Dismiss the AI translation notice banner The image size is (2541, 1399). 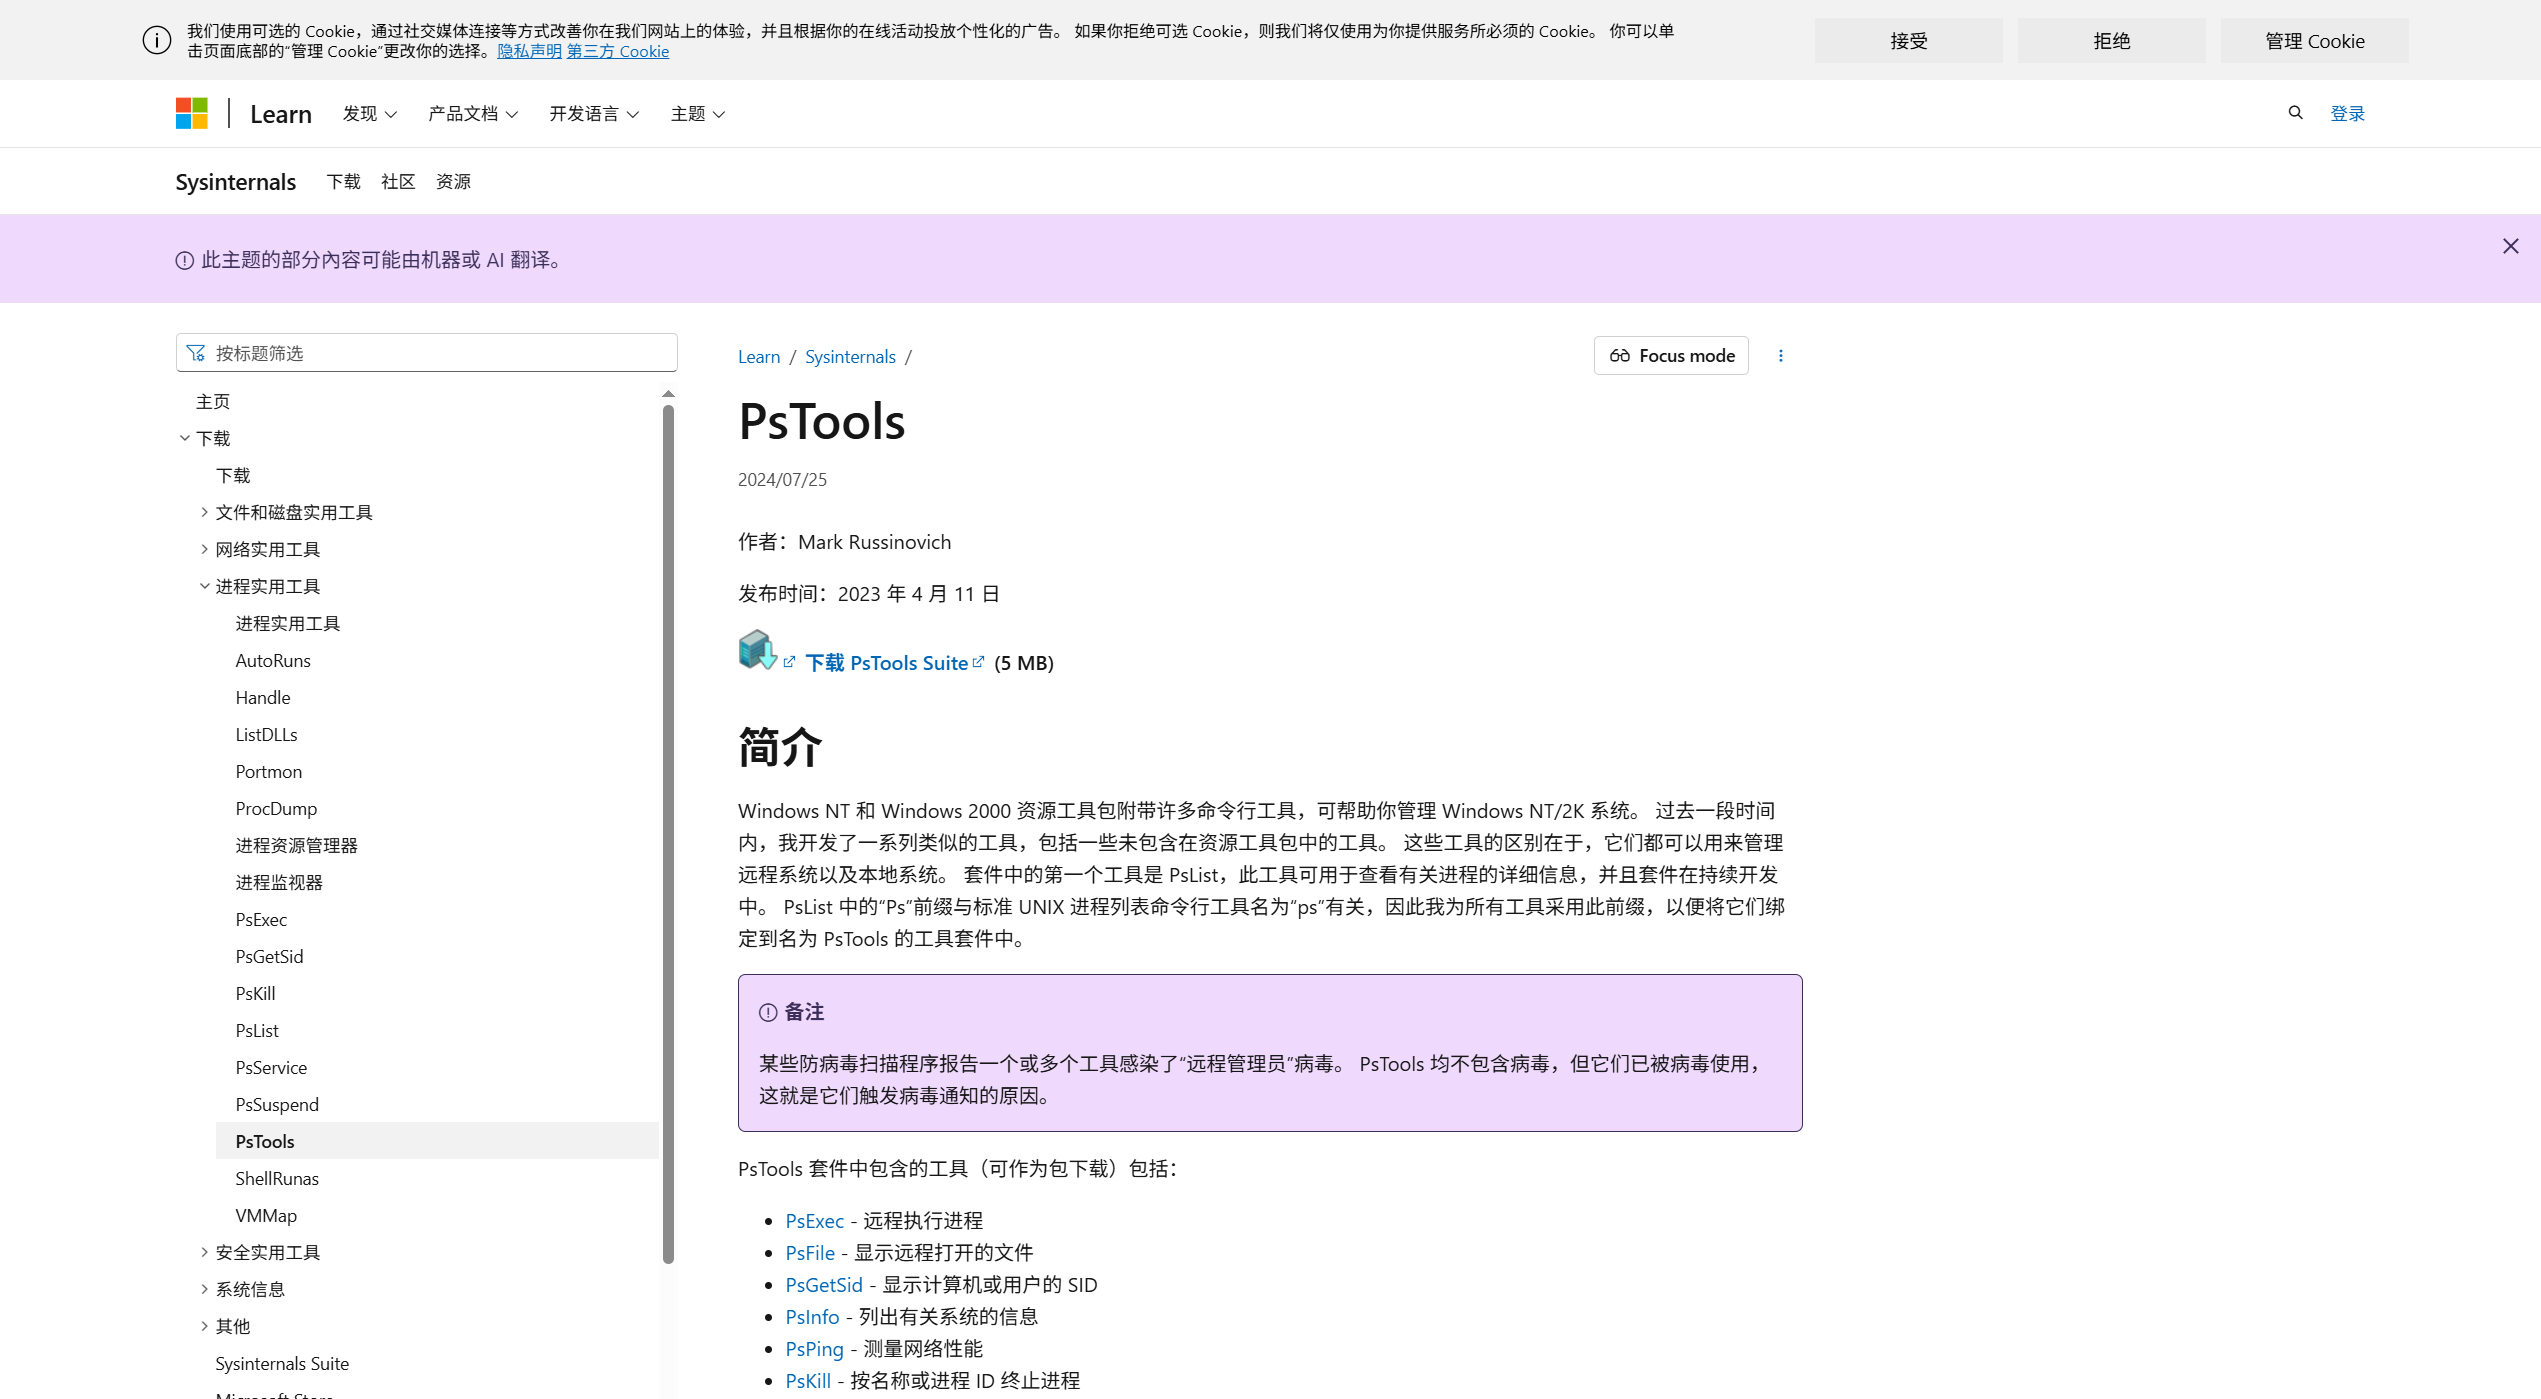2510,245
